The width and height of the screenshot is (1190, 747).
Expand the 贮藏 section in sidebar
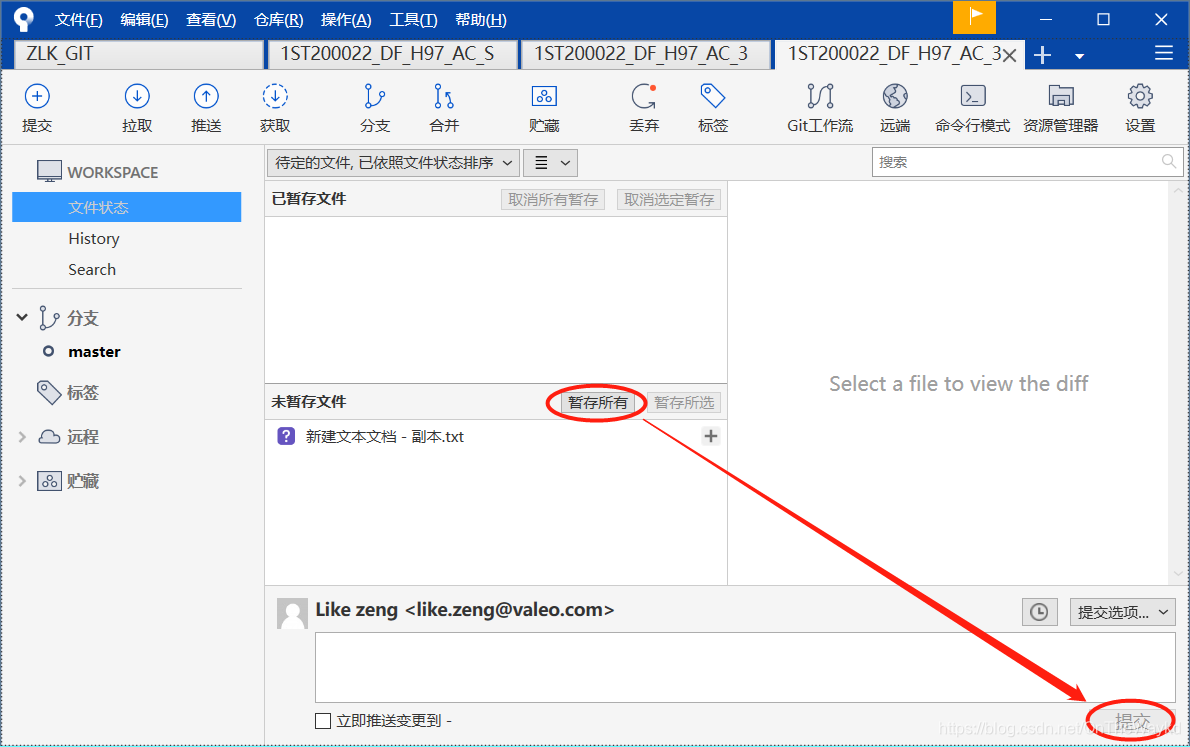coord(22,481)
